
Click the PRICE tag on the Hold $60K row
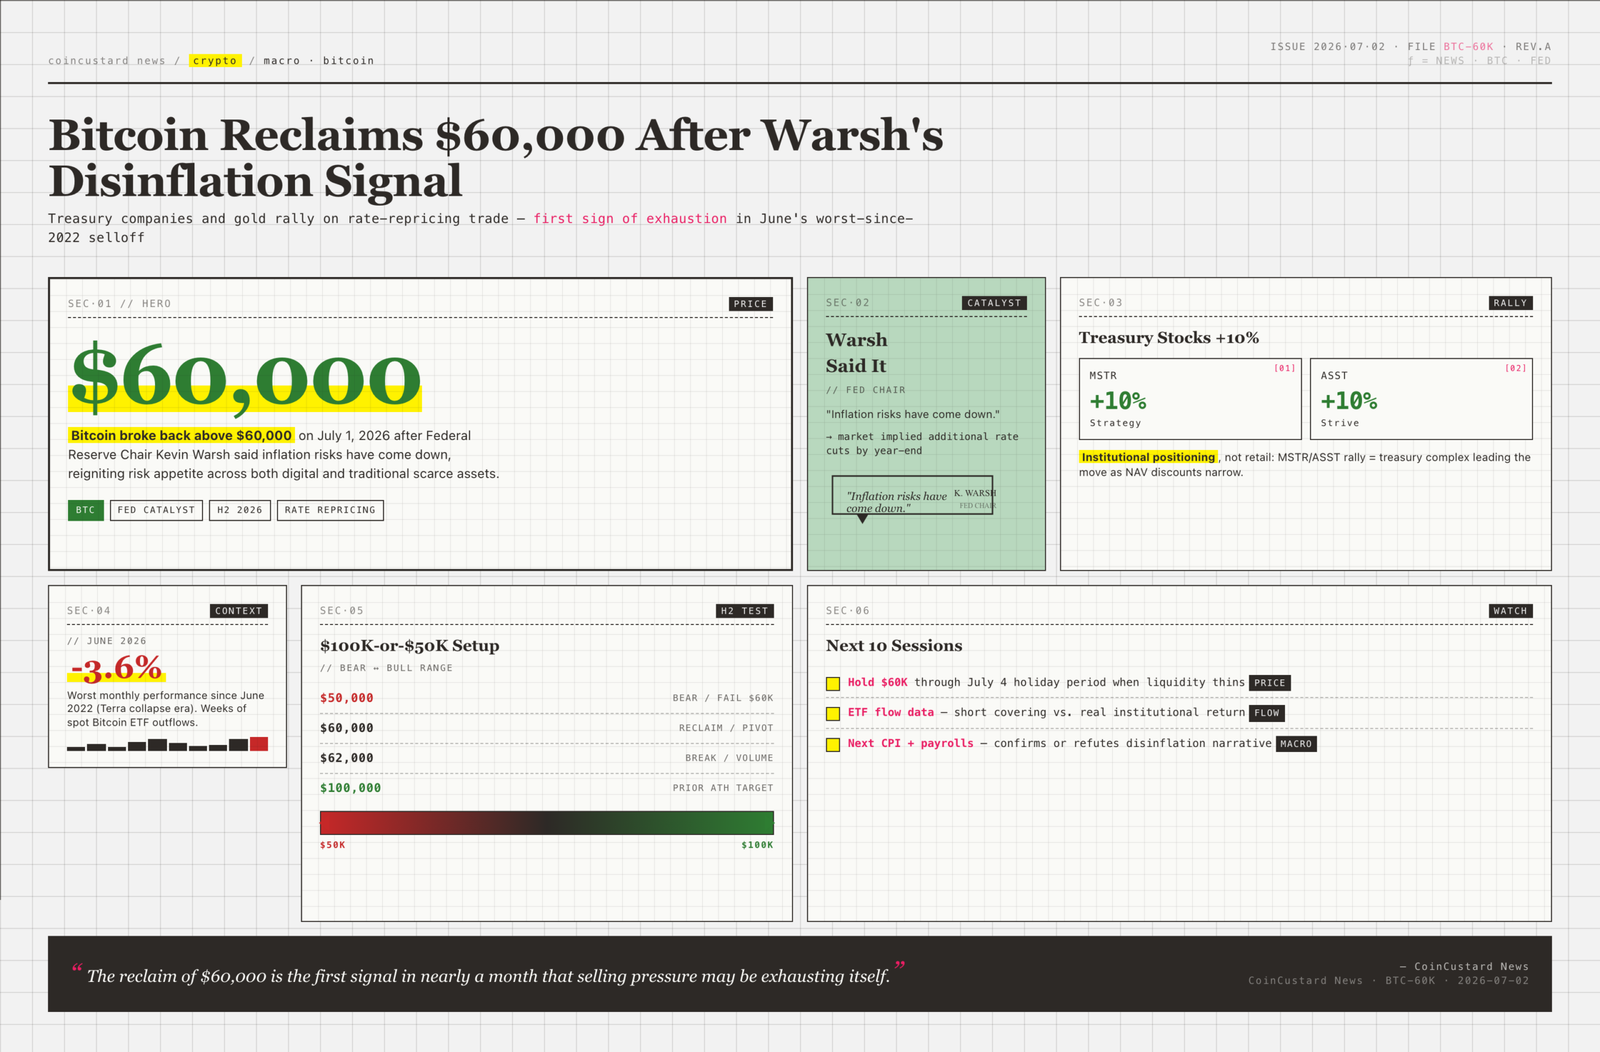click(x=1270, y=683)
